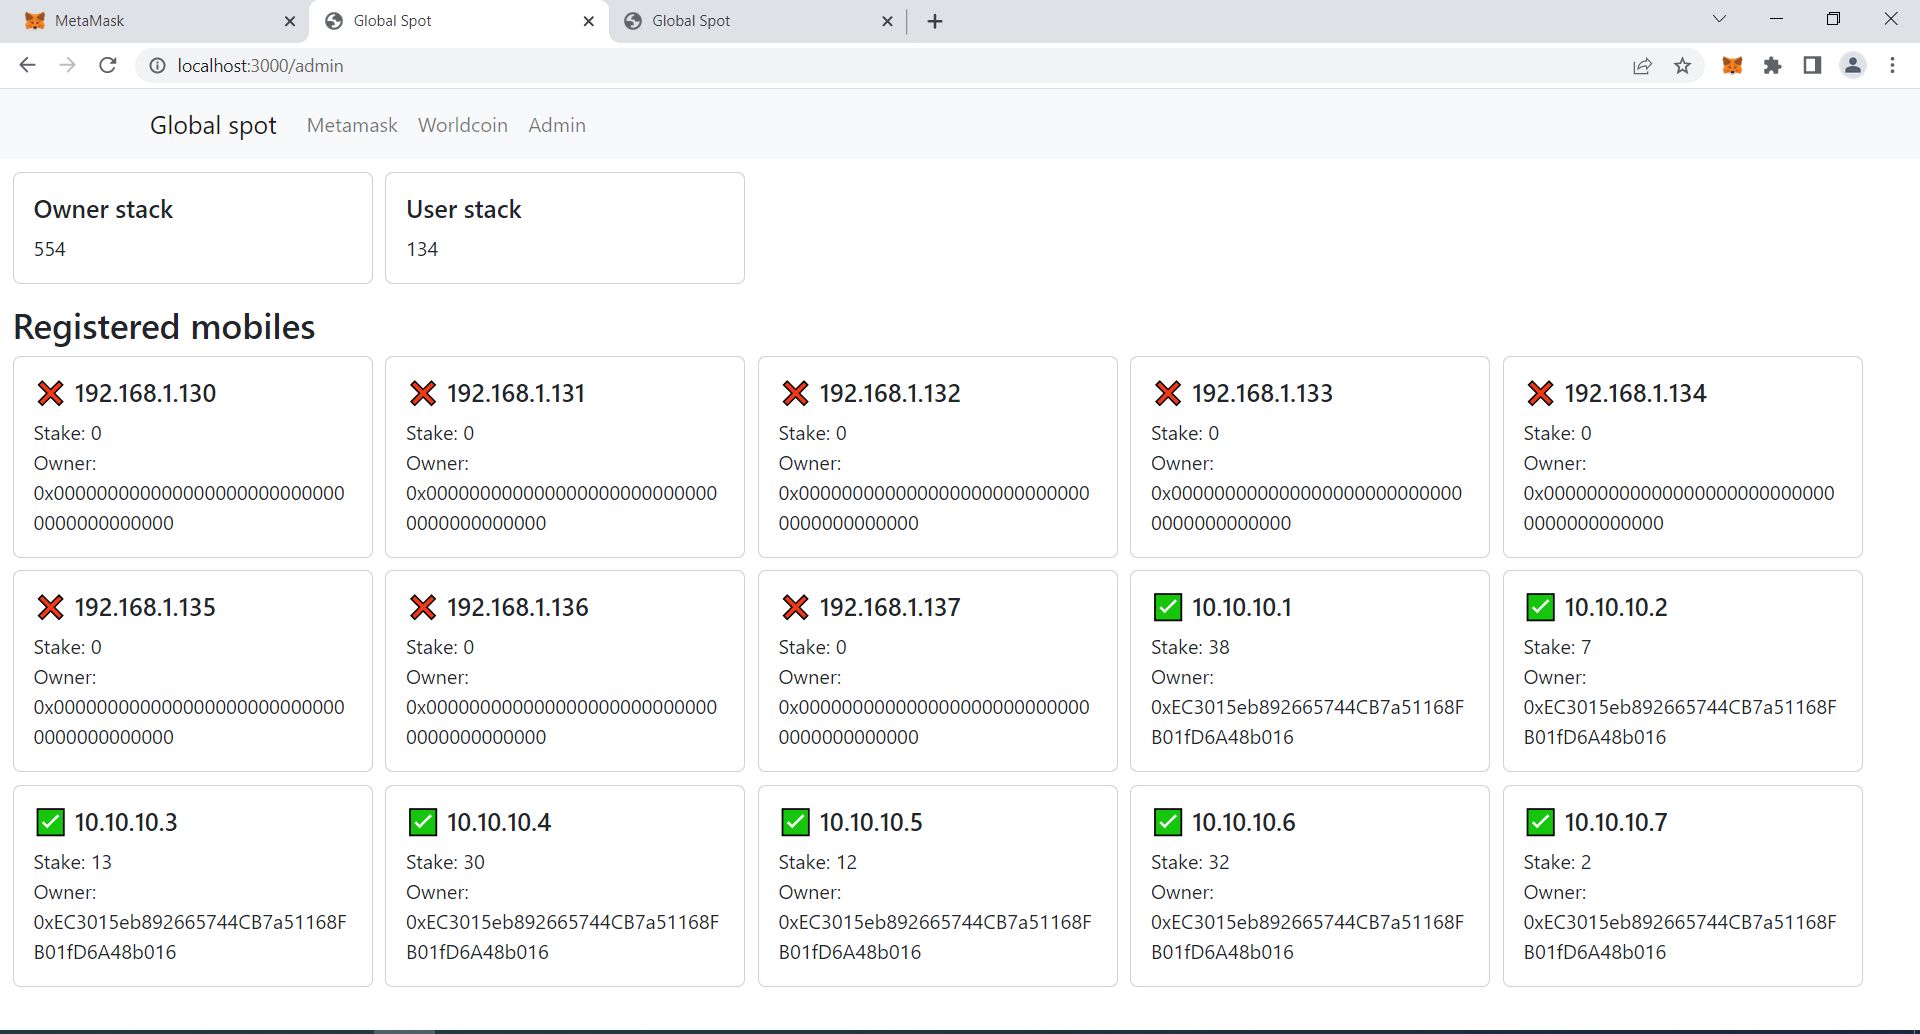Click the IP address 10.10.10.1

(x=1242, y=607)
